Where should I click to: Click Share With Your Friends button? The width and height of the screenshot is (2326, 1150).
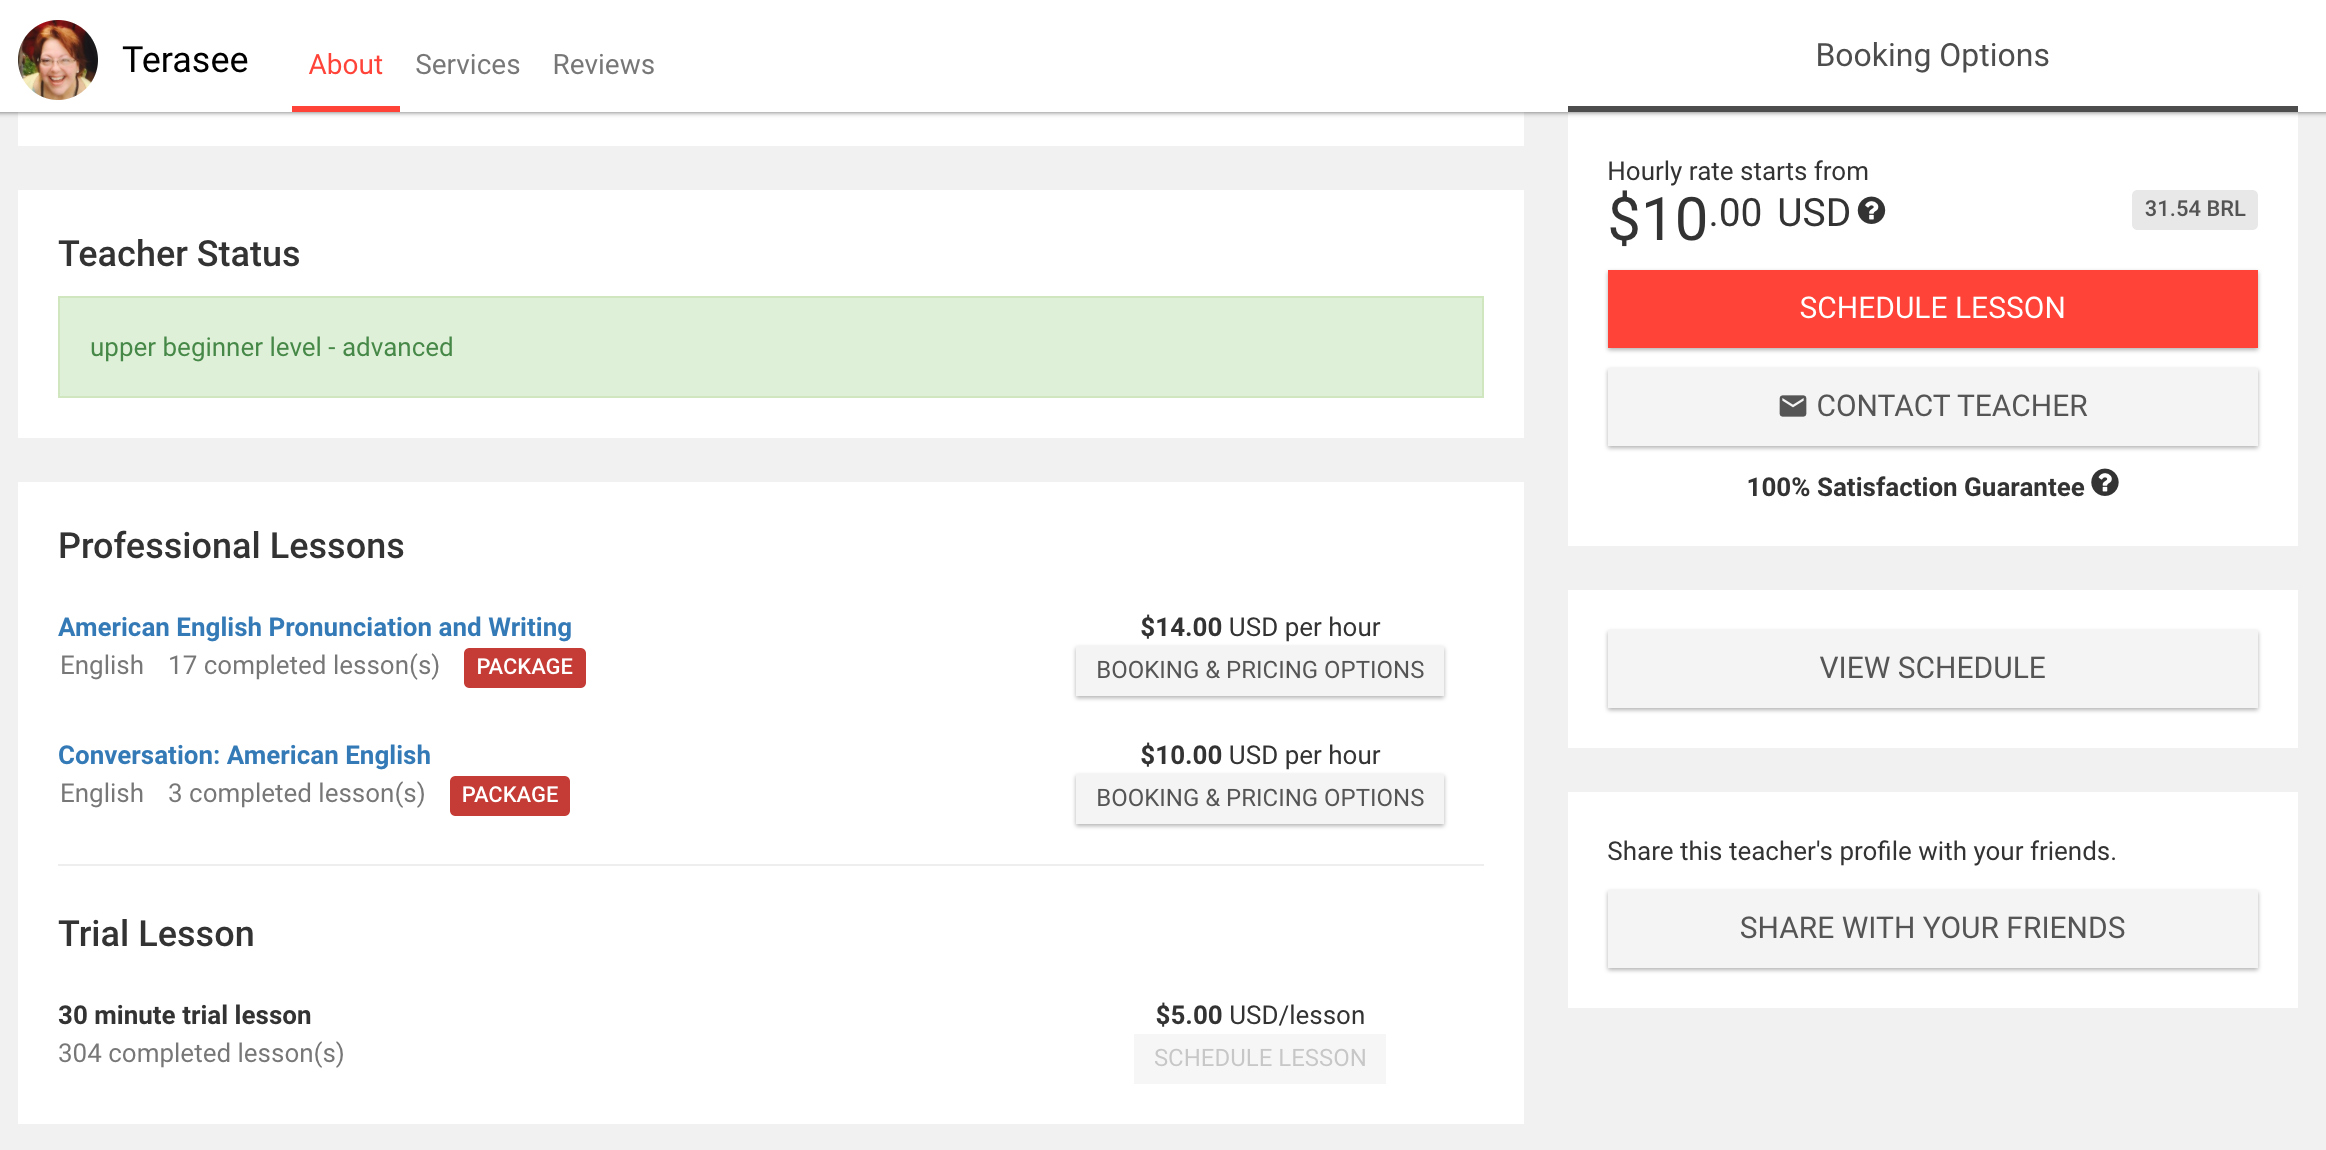coord(1932,928)
